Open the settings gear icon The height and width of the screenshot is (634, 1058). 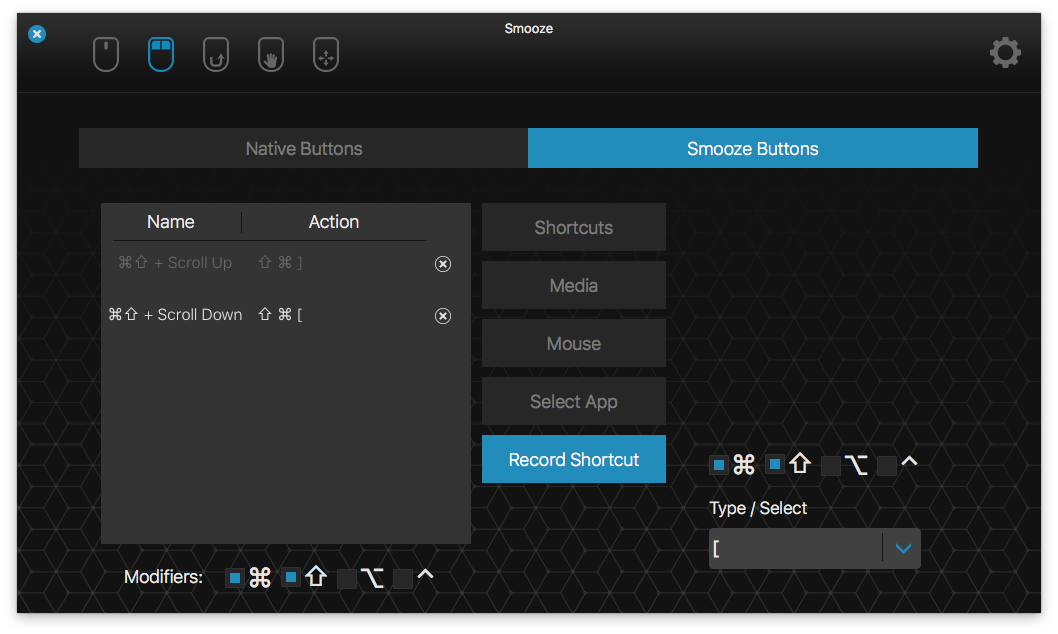point(1005,53)
